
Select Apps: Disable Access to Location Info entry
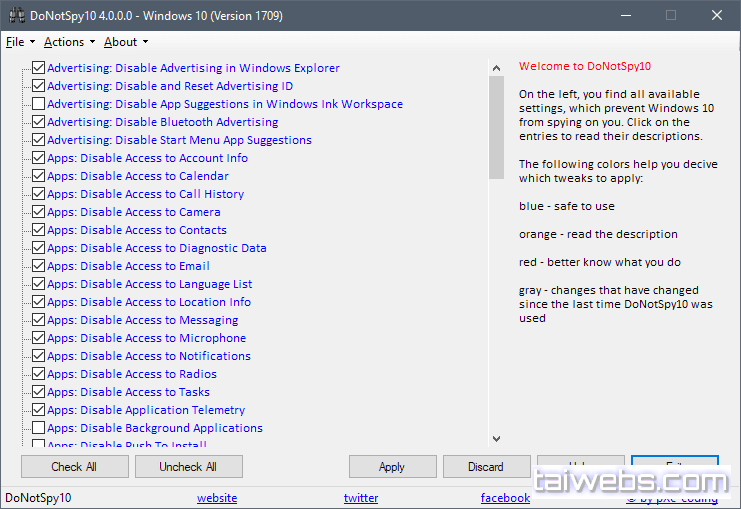149,302
